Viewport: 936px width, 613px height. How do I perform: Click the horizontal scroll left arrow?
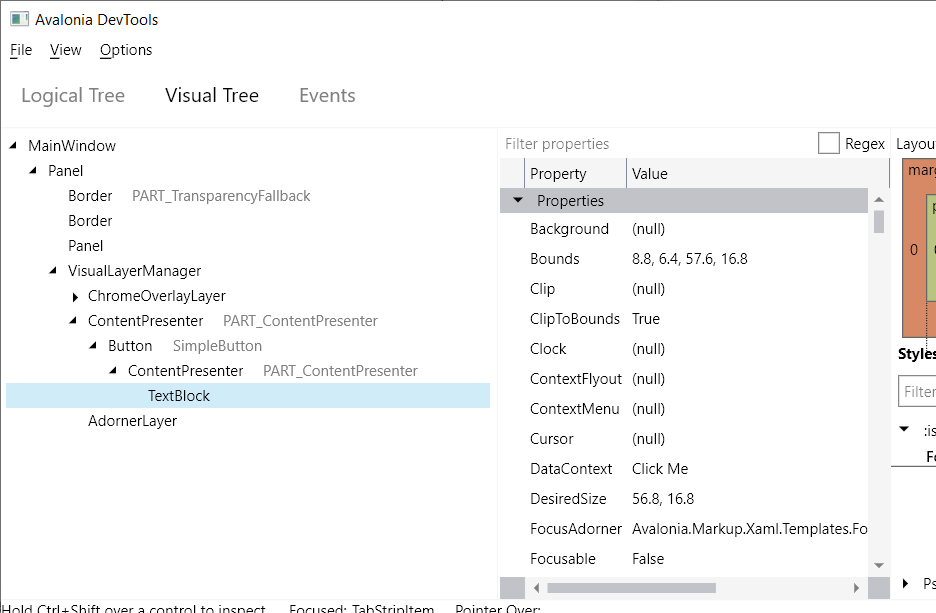[x=536, y=588]
